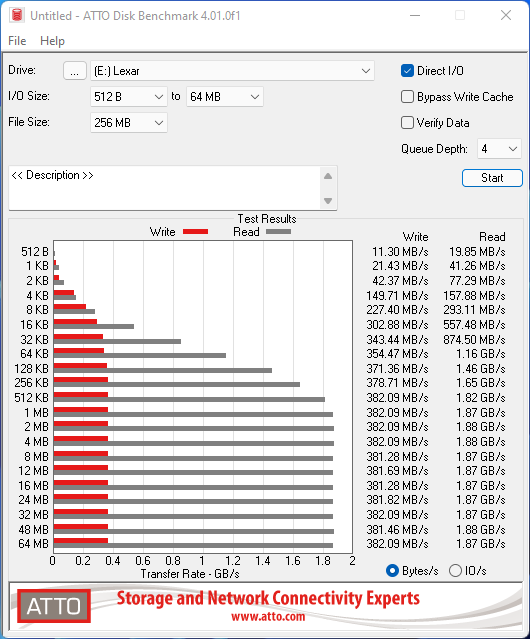
Task: Click the ATTO logo in the banner
Action: [x=54, y=606]
